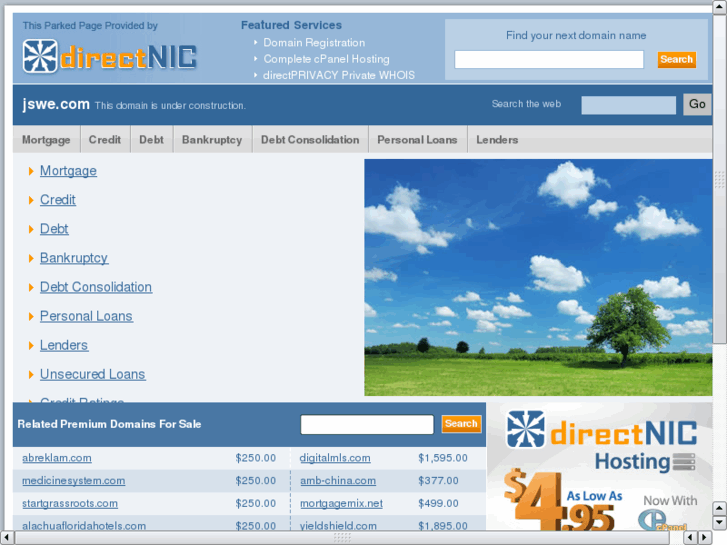Follow the Mortgage link in the list
727x545 pixels.
(68, 171)
